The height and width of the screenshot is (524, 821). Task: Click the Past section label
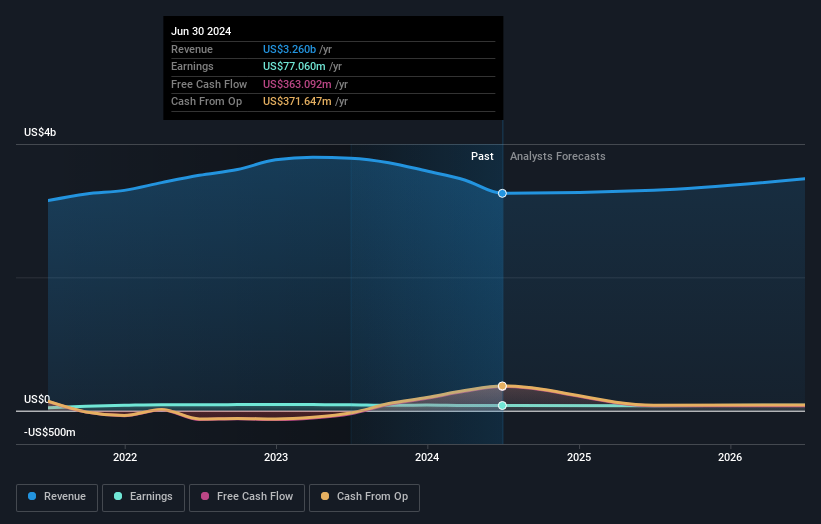tap(482, 156)
